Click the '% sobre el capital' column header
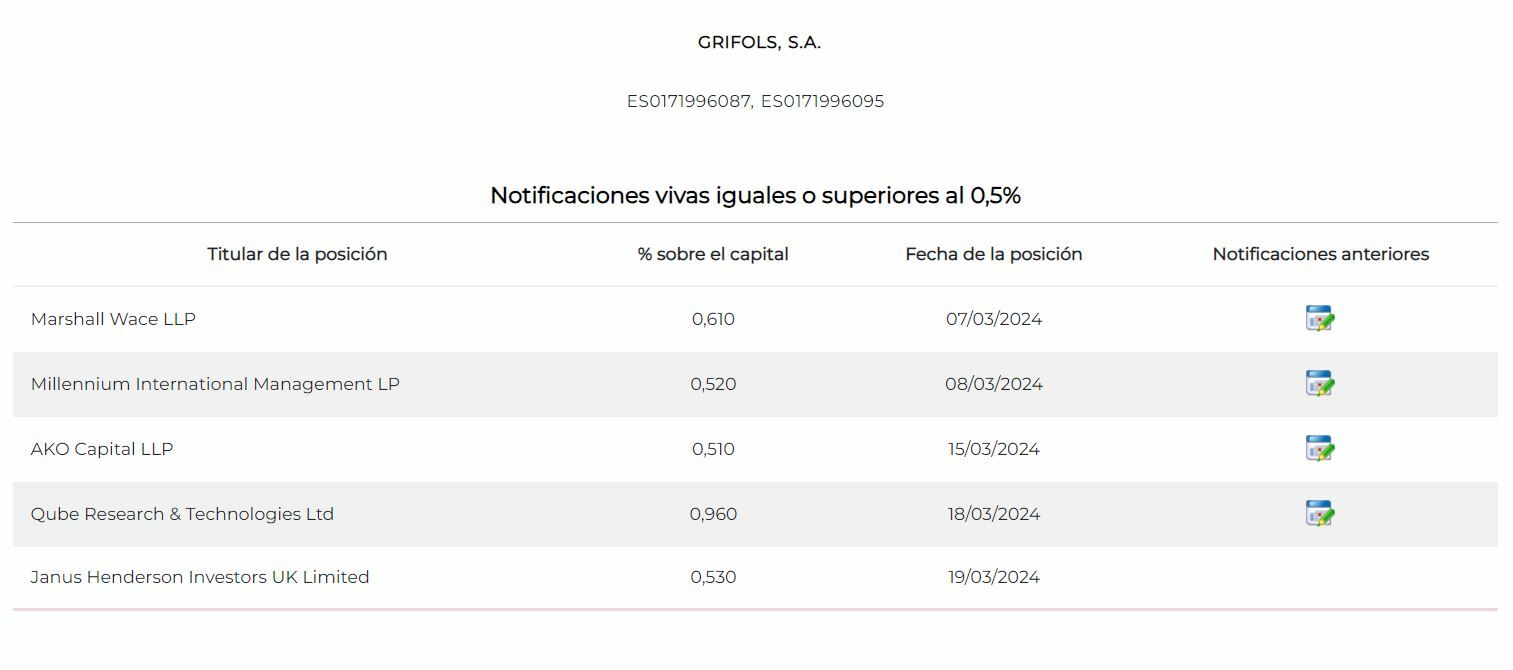1513x670 pixels. tap(713, 254)
